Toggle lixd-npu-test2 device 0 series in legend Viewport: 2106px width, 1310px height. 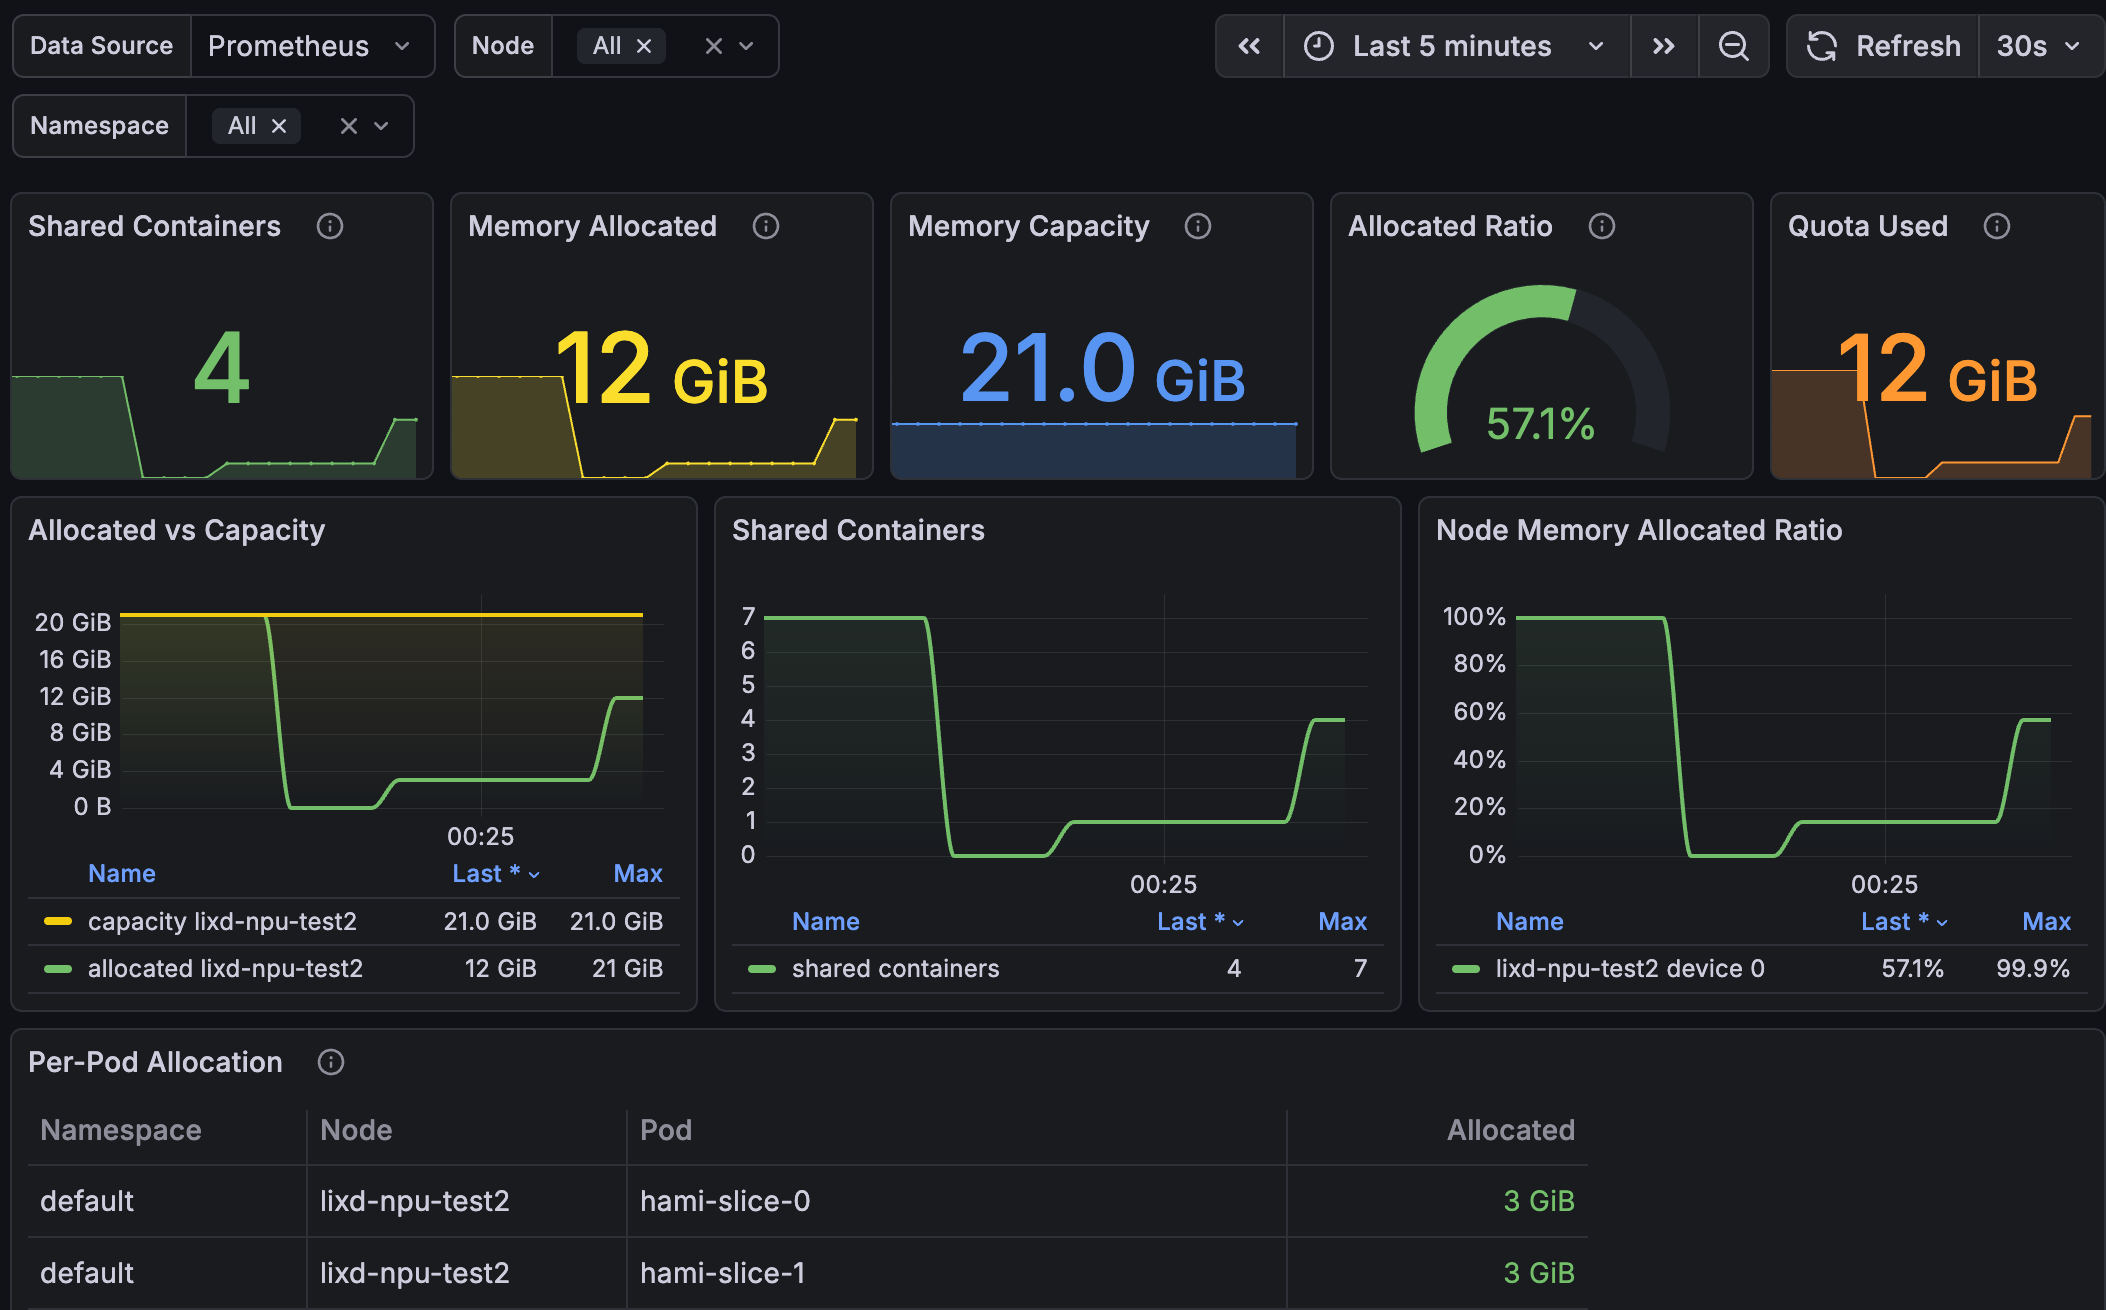tap(1630, 968)
